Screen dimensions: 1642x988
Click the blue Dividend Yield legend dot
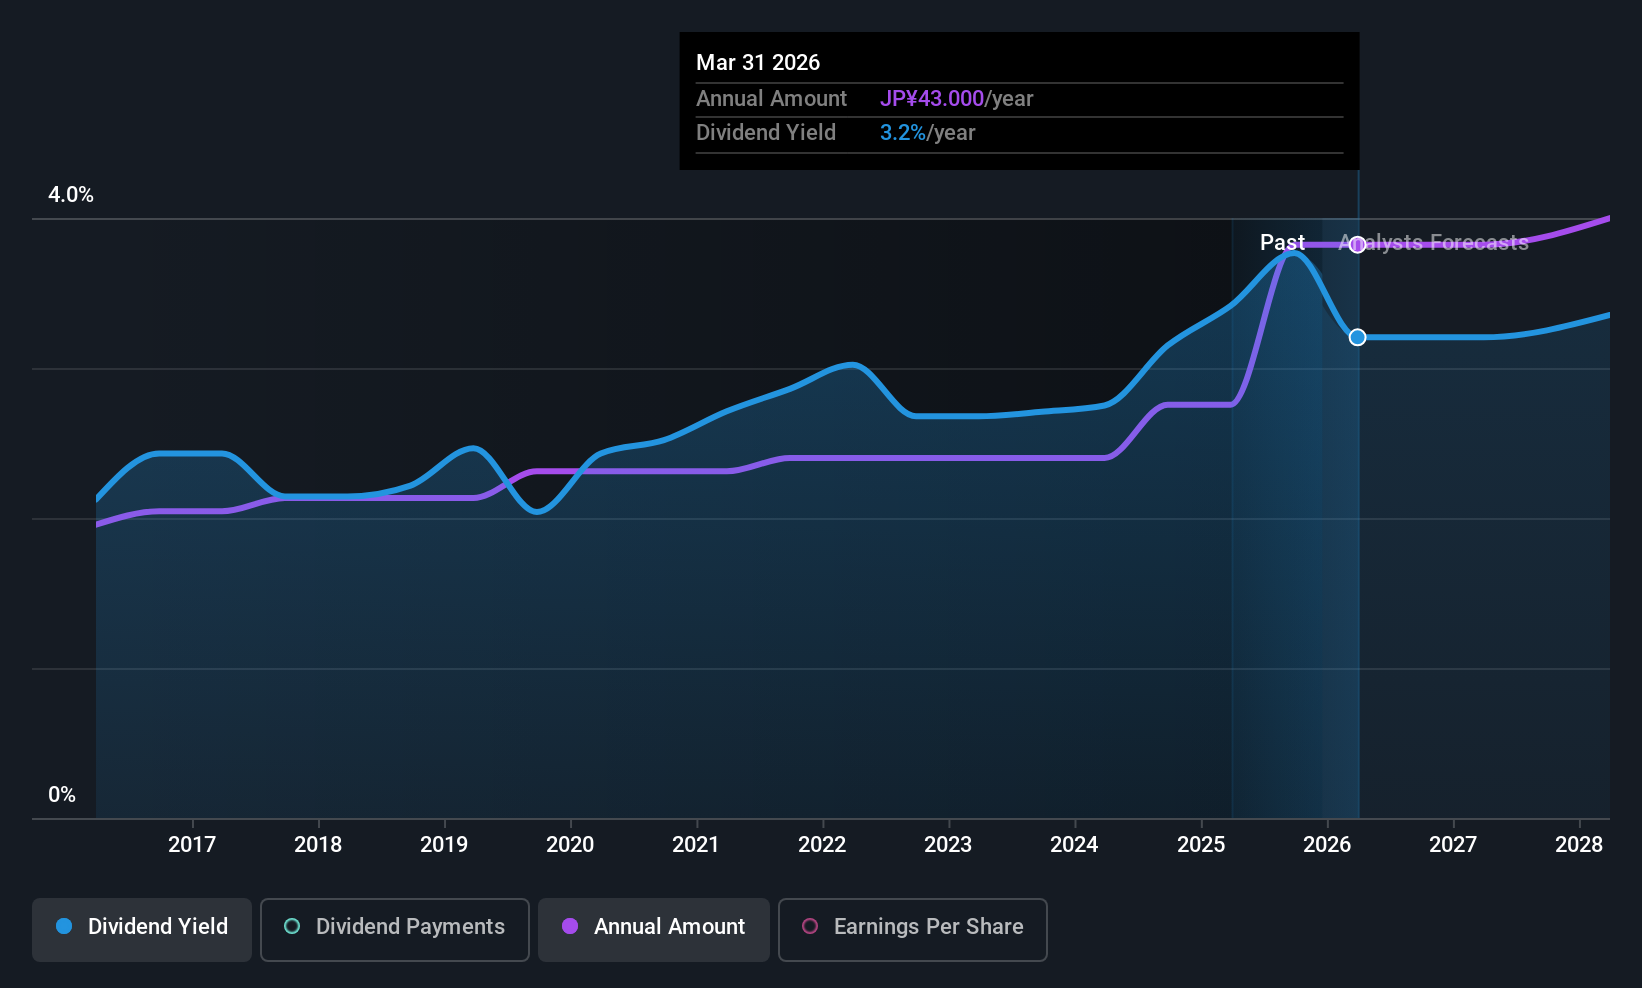pos(63,927)
